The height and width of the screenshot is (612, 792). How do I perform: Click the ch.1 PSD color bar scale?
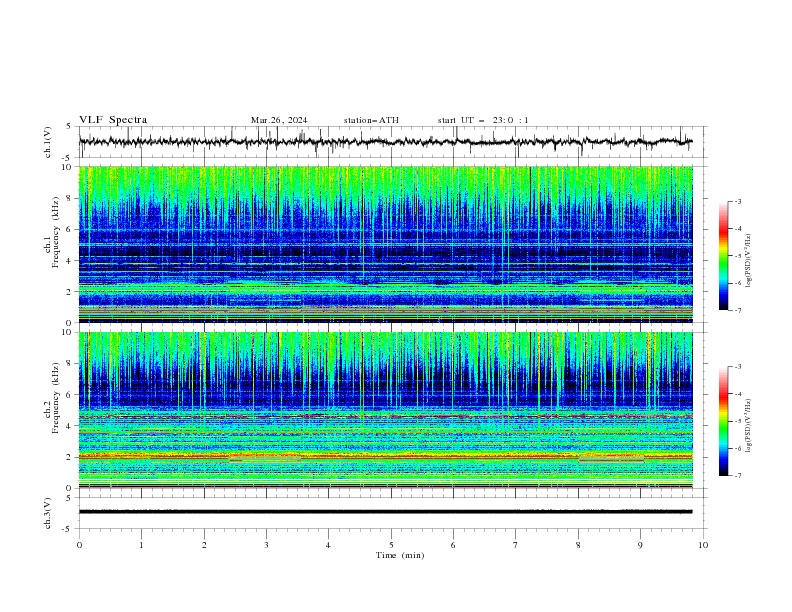point(723,256)
